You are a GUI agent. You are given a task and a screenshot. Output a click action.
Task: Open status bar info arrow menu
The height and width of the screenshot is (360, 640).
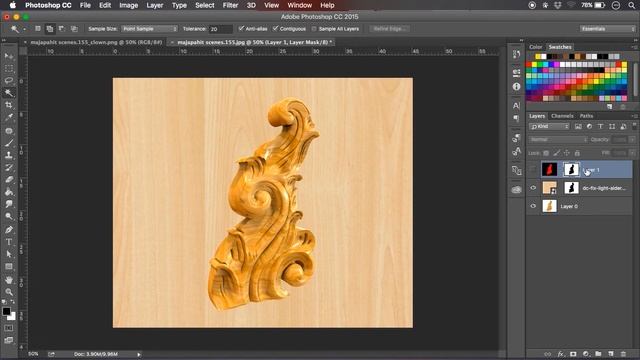click(x=139, y=354)
